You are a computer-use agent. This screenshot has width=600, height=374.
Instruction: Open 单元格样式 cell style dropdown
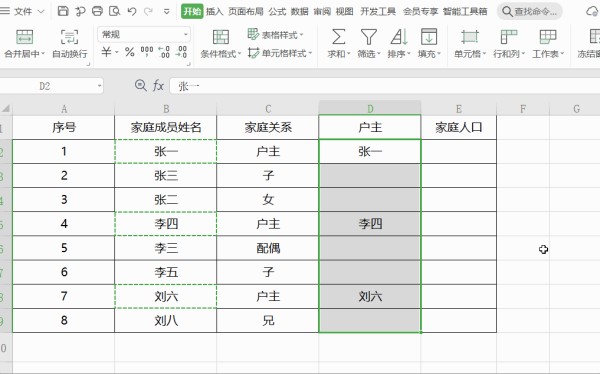280,53
